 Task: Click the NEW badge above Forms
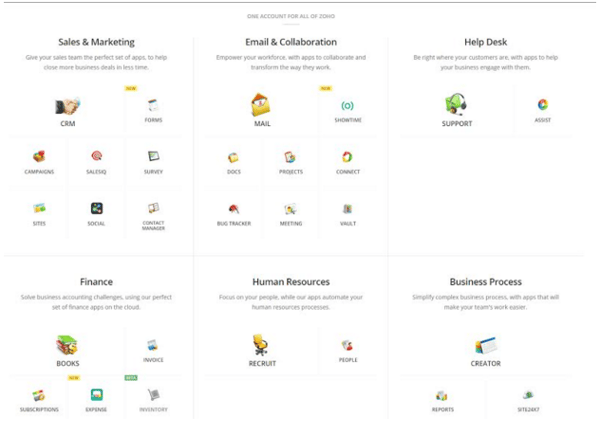pos(131,88)
